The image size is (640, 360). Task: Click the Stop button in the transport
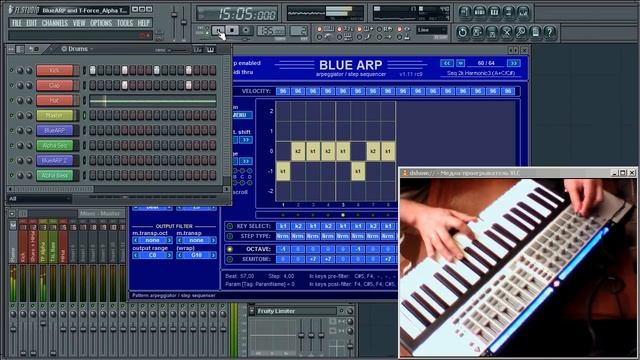coord(232,30)
